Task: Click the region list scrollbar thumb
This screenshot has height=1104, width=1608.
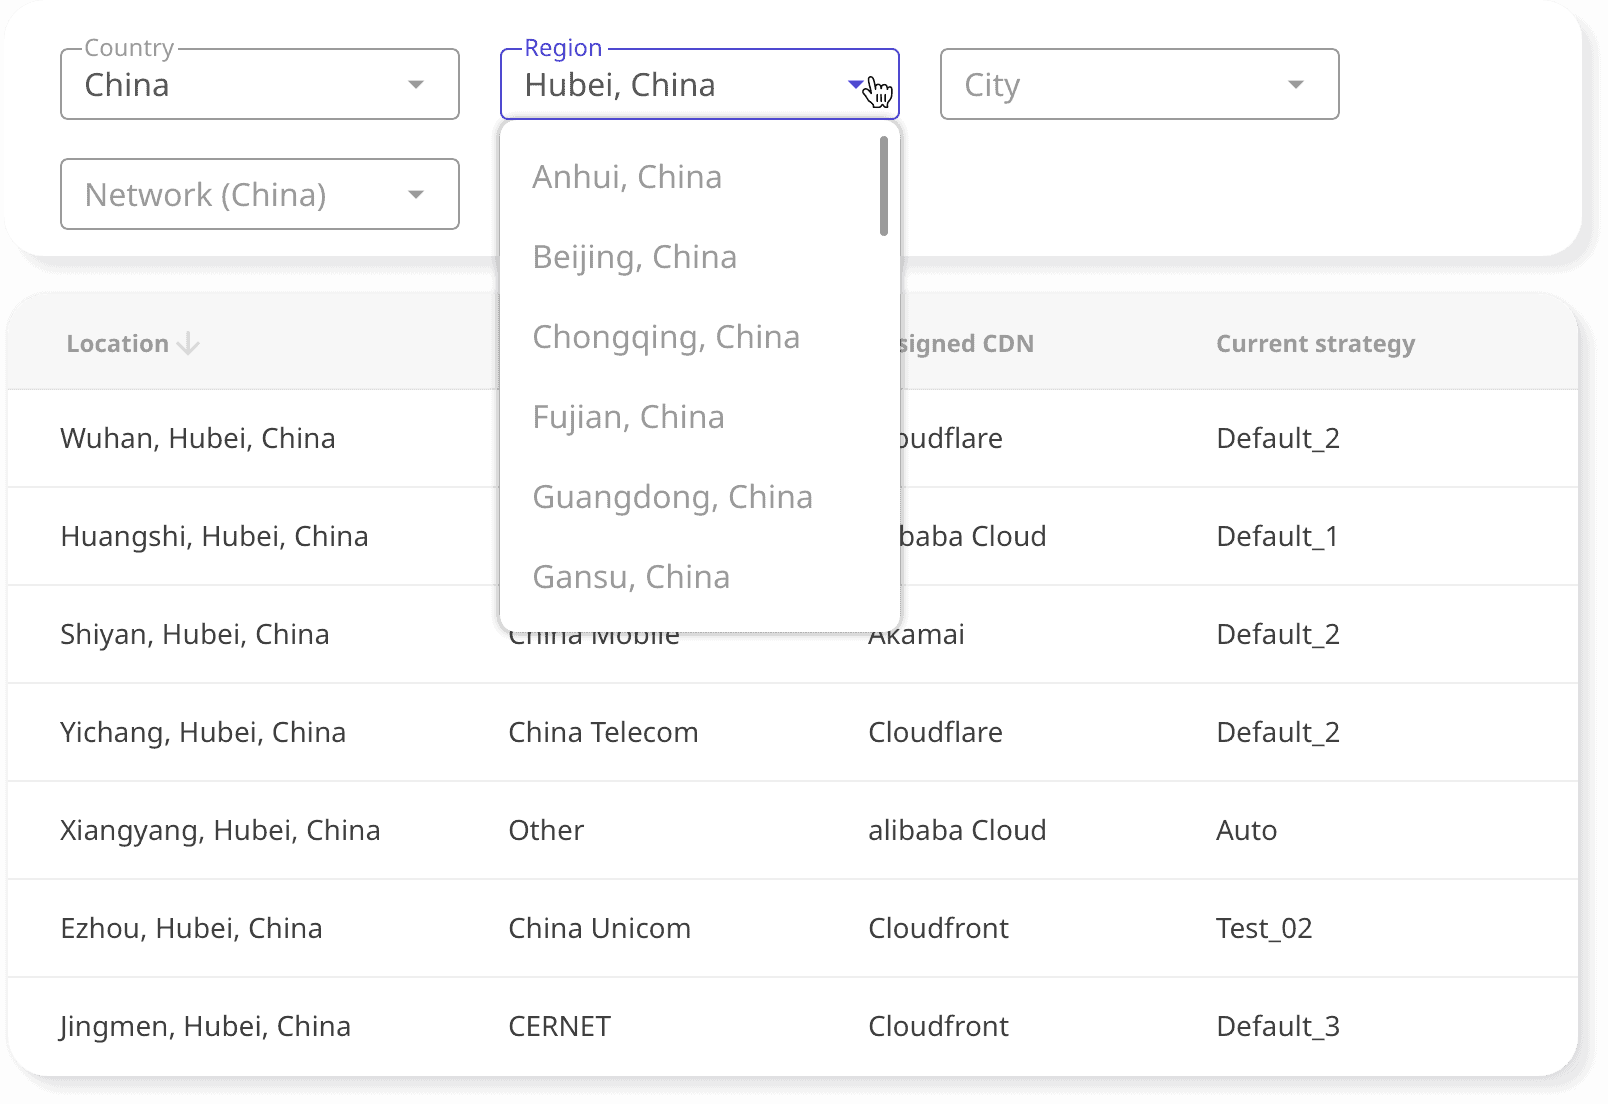Action: click(884, 186)
